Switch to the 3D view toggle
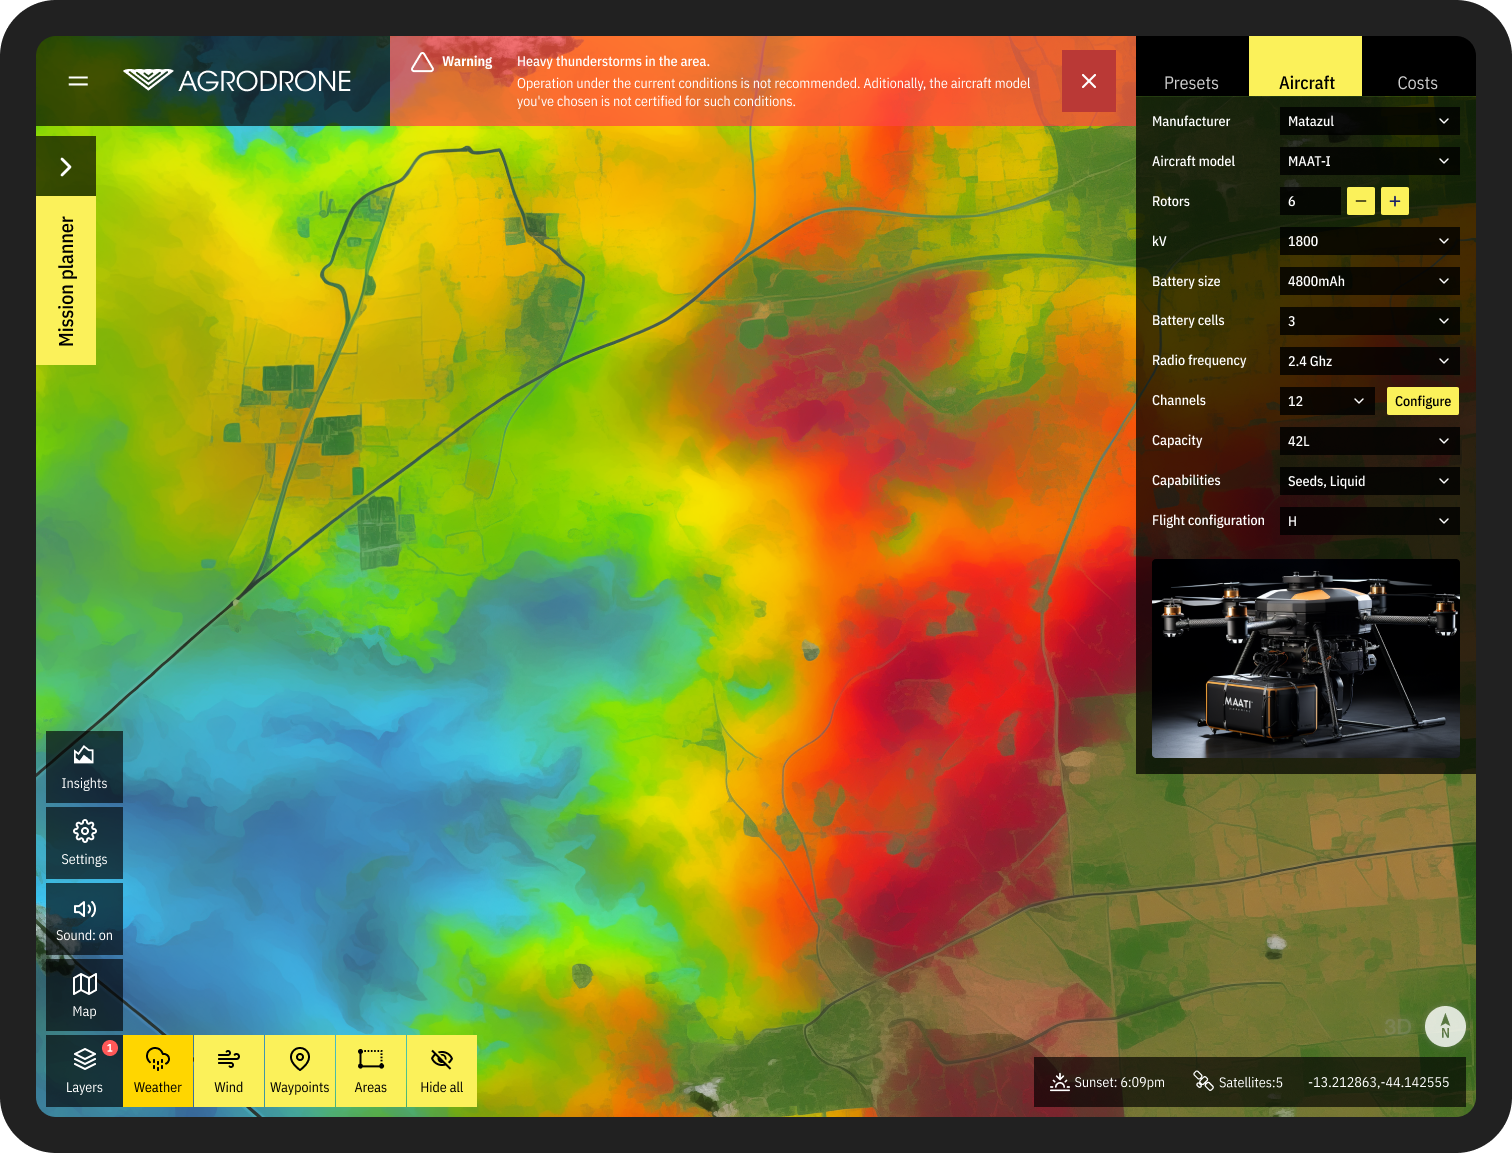Image resolution: width=1512 pixels, height=1153 pixels. pyautogui.click(x=1398, y=1027)
